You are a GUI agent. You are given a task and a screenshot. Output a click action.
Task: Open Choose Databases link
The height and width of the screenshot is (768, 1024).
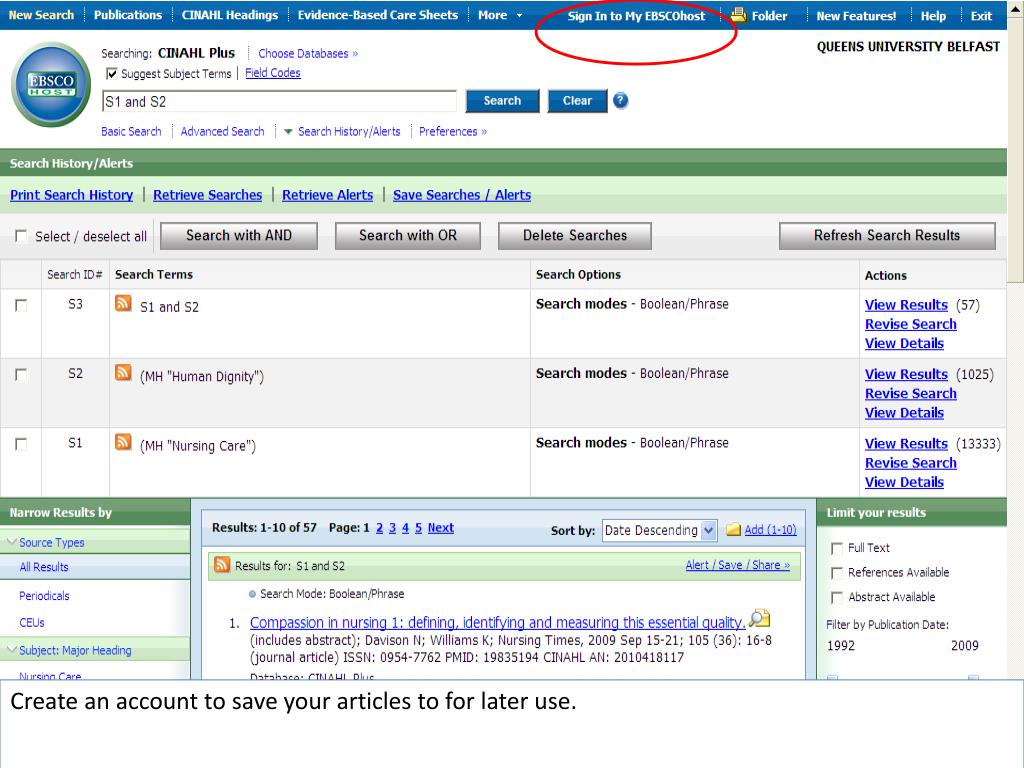tap(308, 54)
